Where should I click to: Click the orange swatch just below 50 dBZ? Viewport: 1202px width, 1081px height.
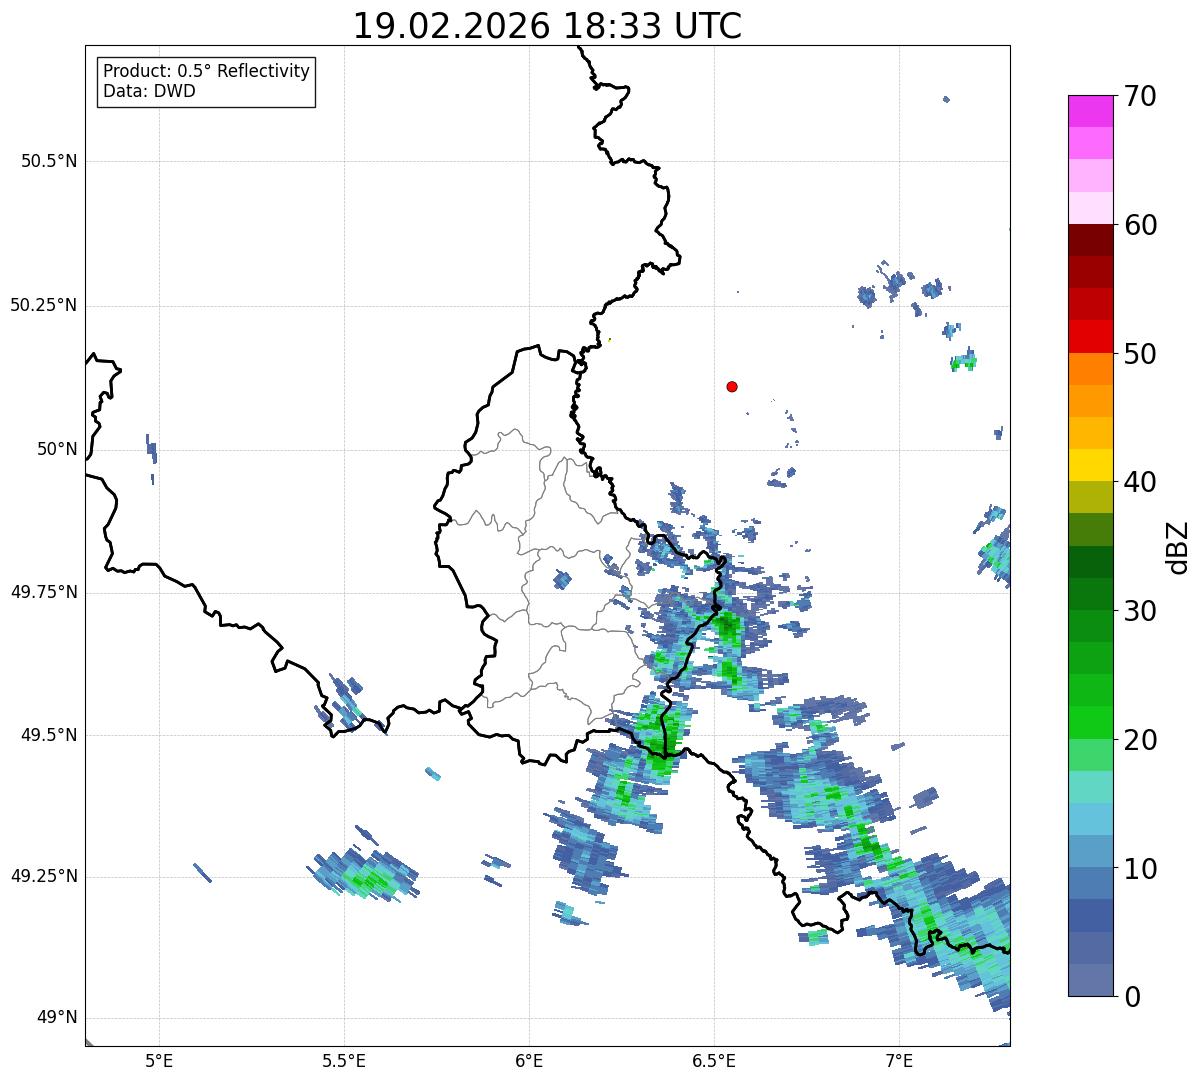pos(1090,369)
